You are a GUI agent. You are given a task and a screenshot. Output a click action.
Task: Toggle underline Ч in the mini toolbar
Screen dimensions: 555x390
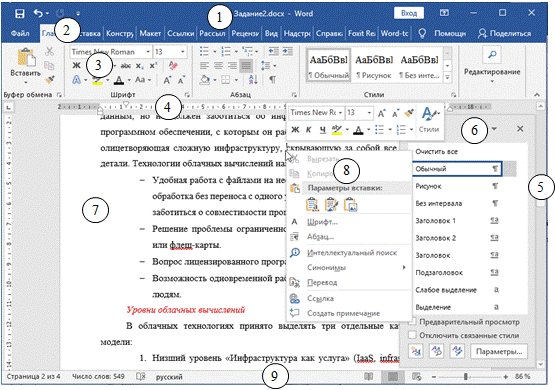coord(322,130)
